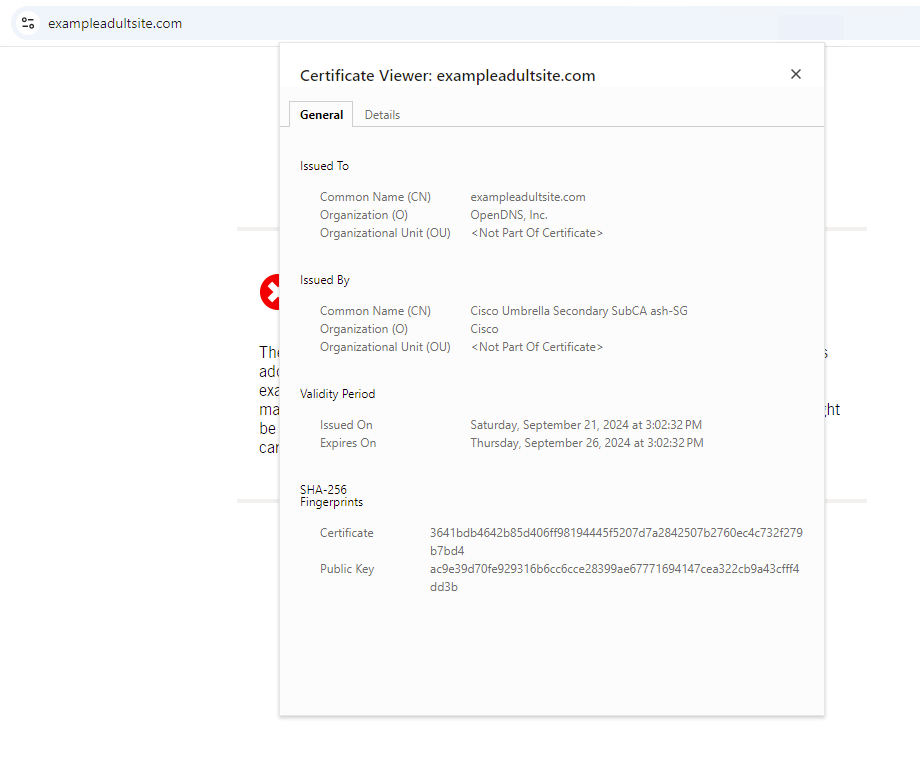Click the Cisco organization value under Issued By

(x=484, y=329)
